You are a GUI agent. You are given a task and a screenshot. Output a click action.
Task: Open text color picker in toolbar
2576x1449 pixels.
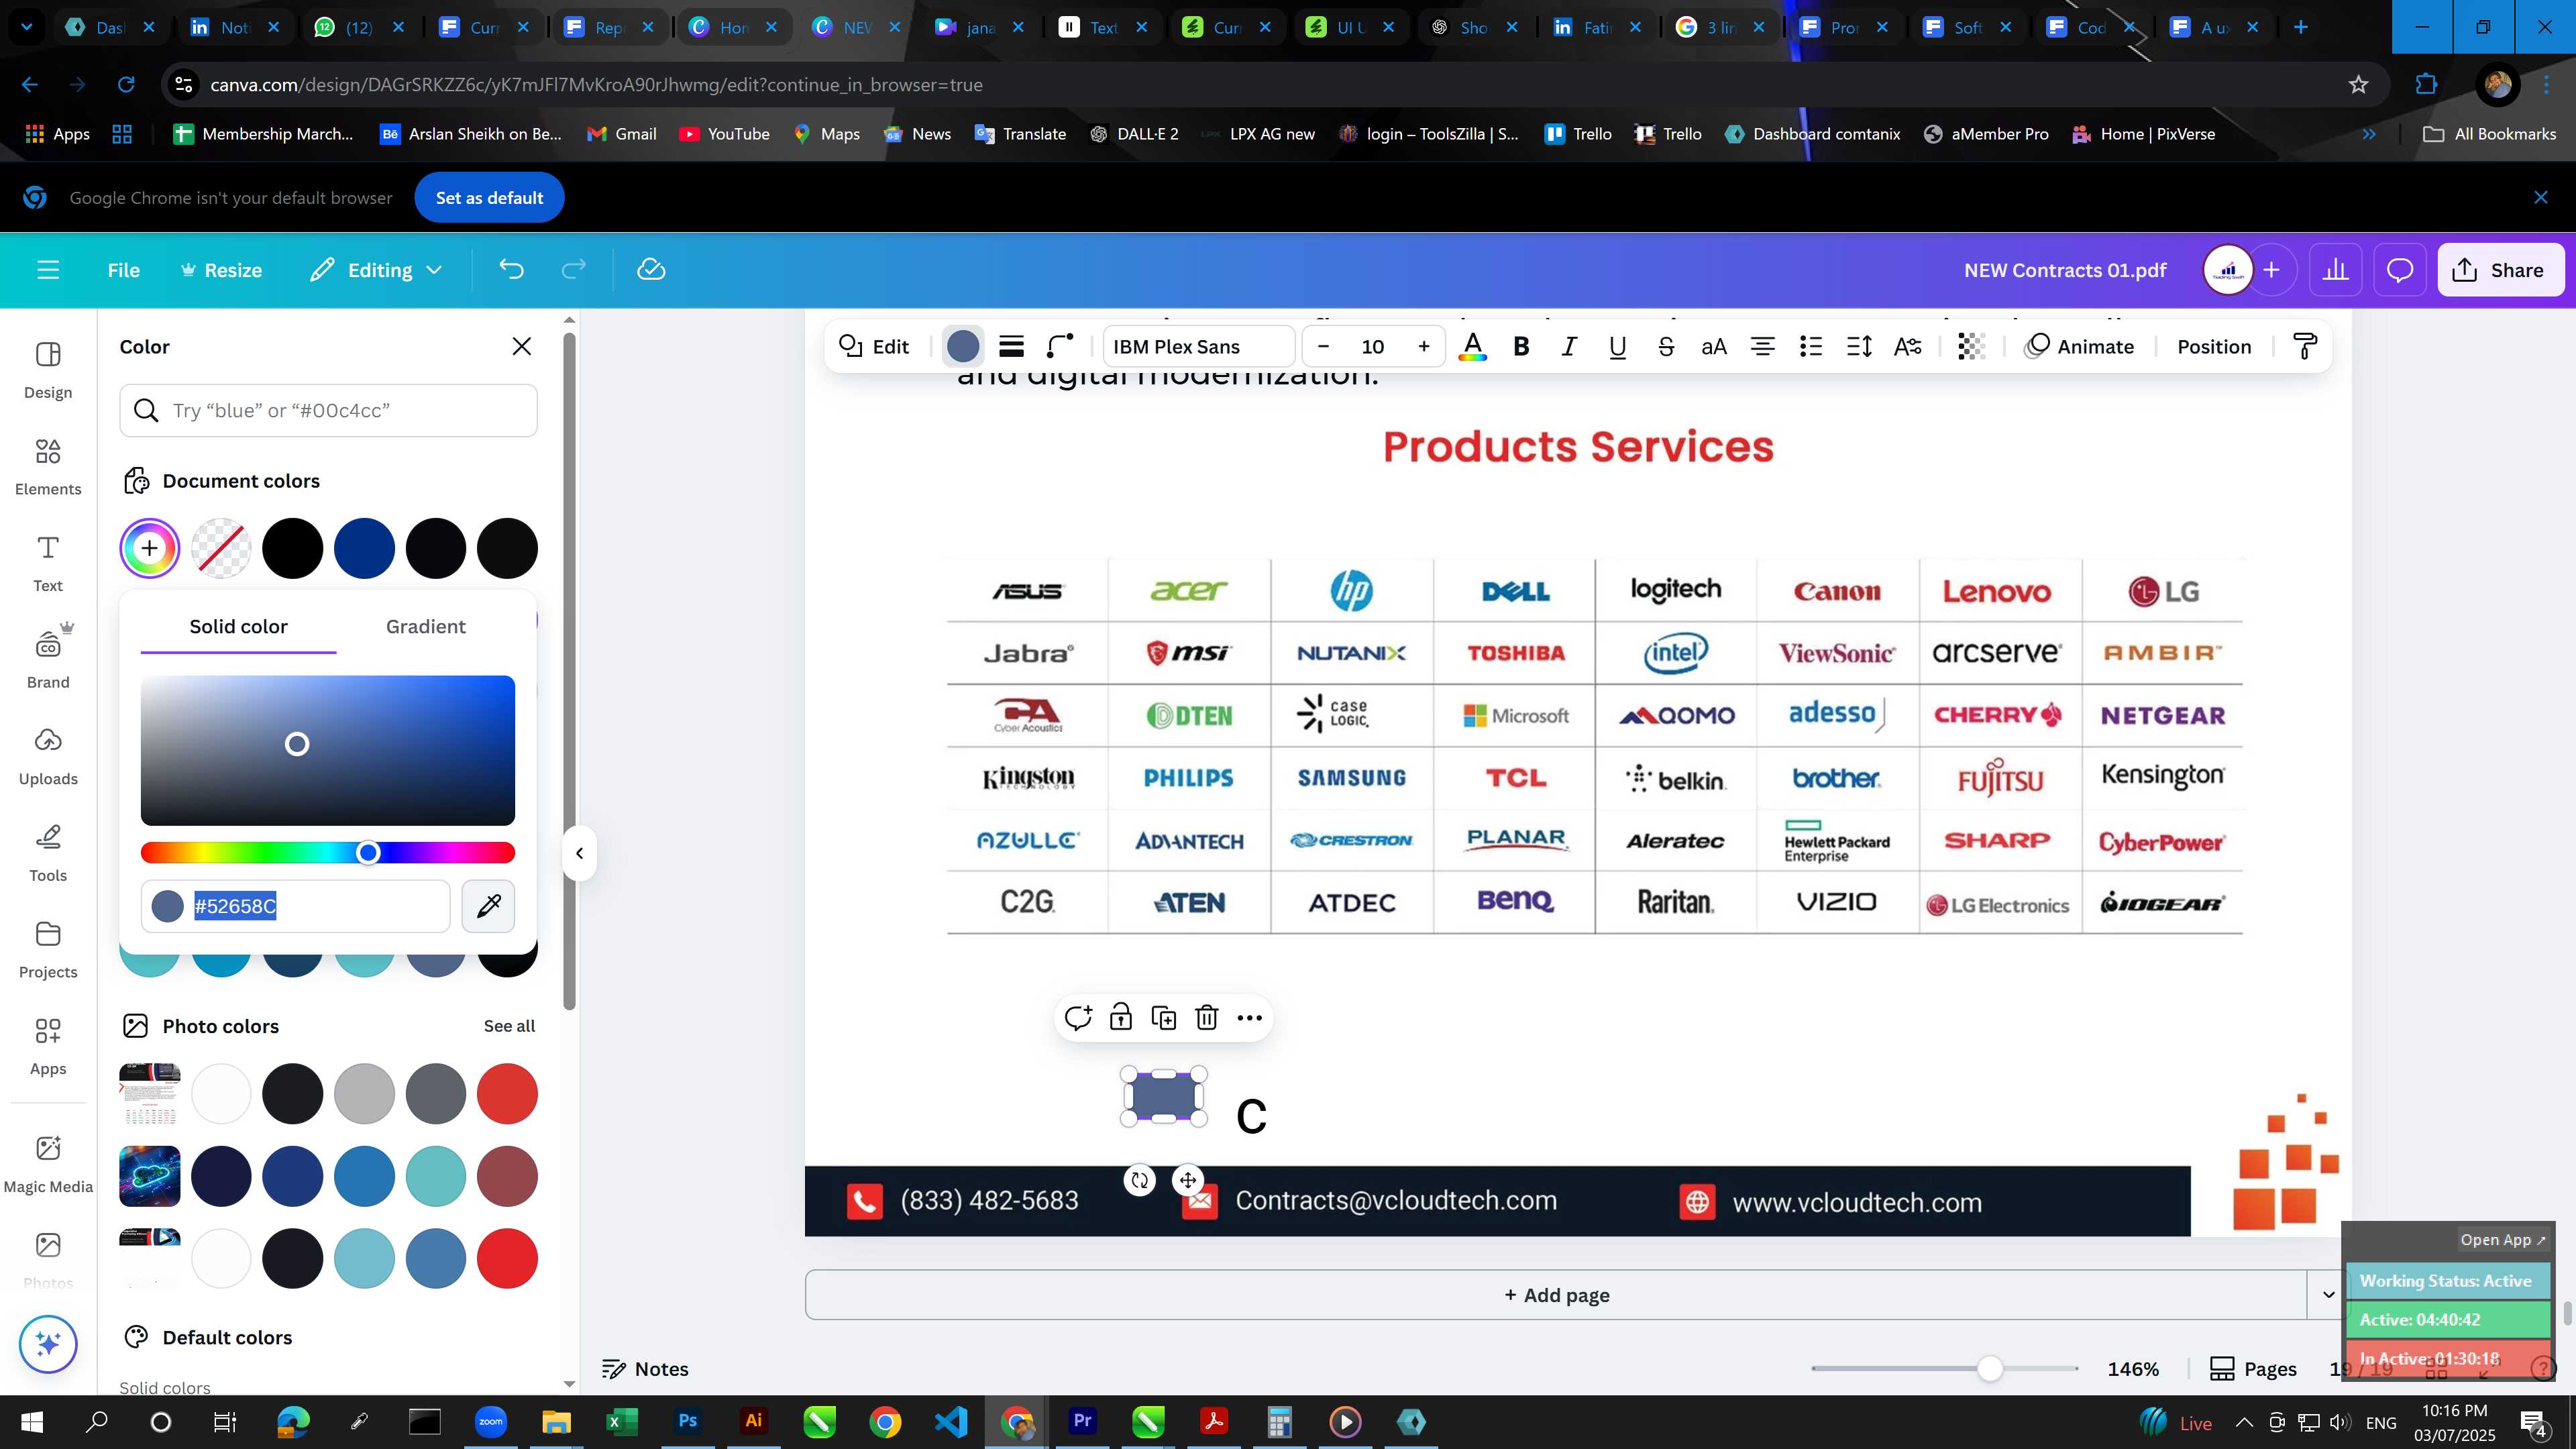point(1472,347)
